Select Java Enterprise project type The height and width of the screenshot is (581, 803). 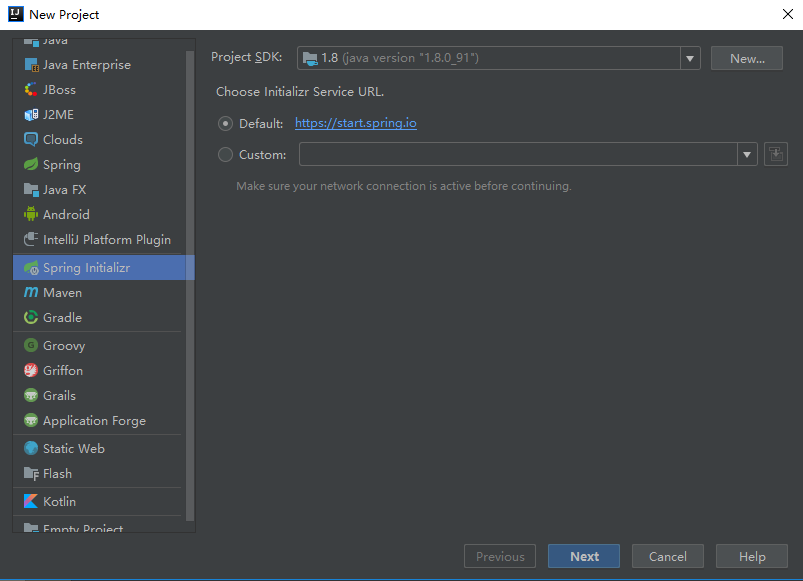98,65
